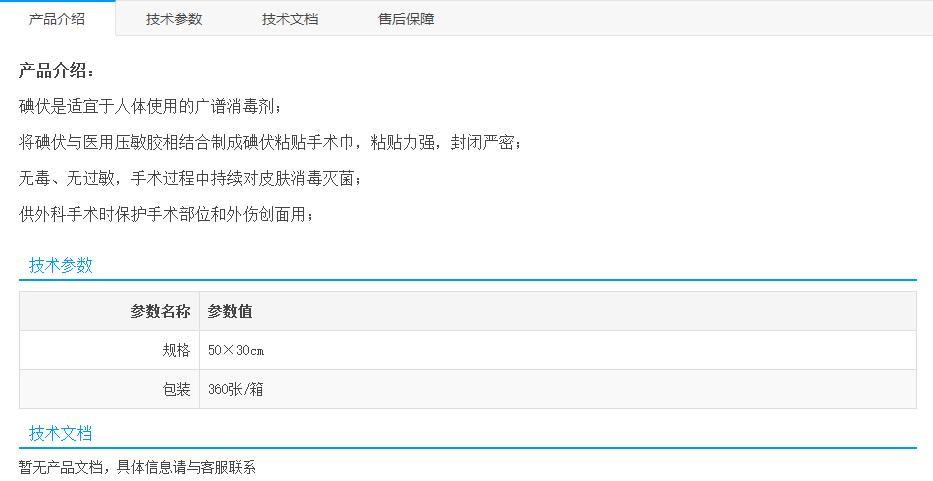Click the line starting with 无毒、无过敏
This screenshot has height=481, width=933.
pyautogui.click(x=190, y=179)
